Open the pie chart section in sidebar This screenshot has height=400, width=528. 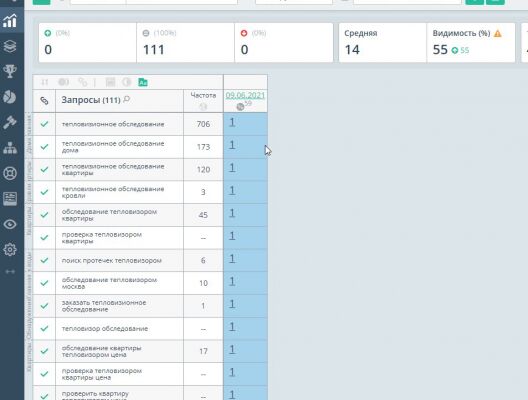coord(10,97)
